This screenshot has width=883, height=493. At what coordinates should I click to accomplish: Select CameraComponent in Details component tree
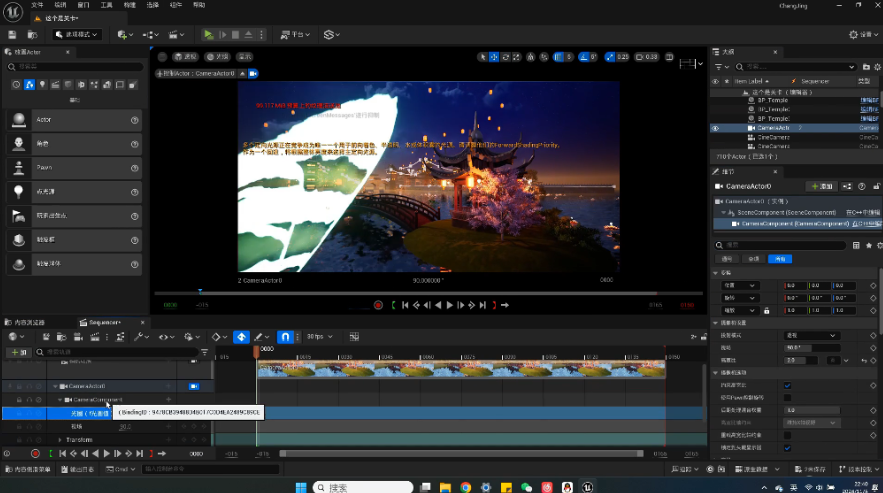(795, 224)
